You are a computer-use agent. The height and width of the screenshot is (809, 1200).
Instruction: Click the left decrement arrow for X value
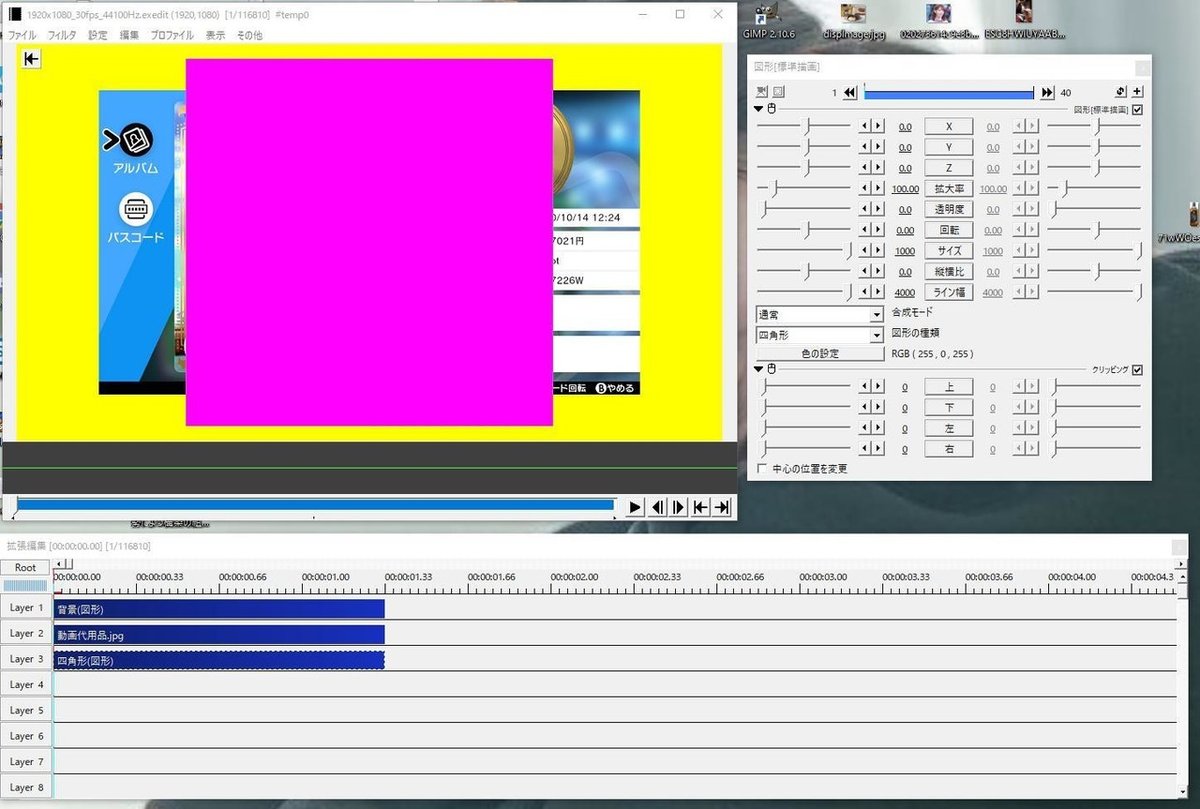point(867,127)
